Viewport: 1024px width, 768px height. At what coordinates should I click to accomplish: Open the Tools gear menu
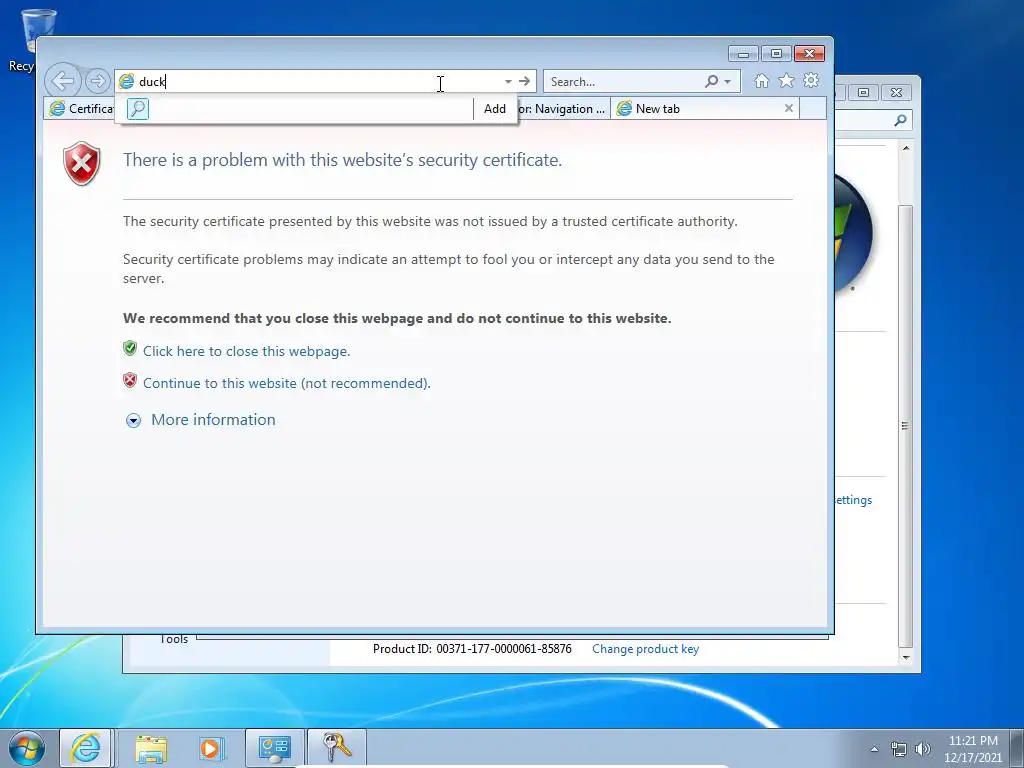coord(811,80)
